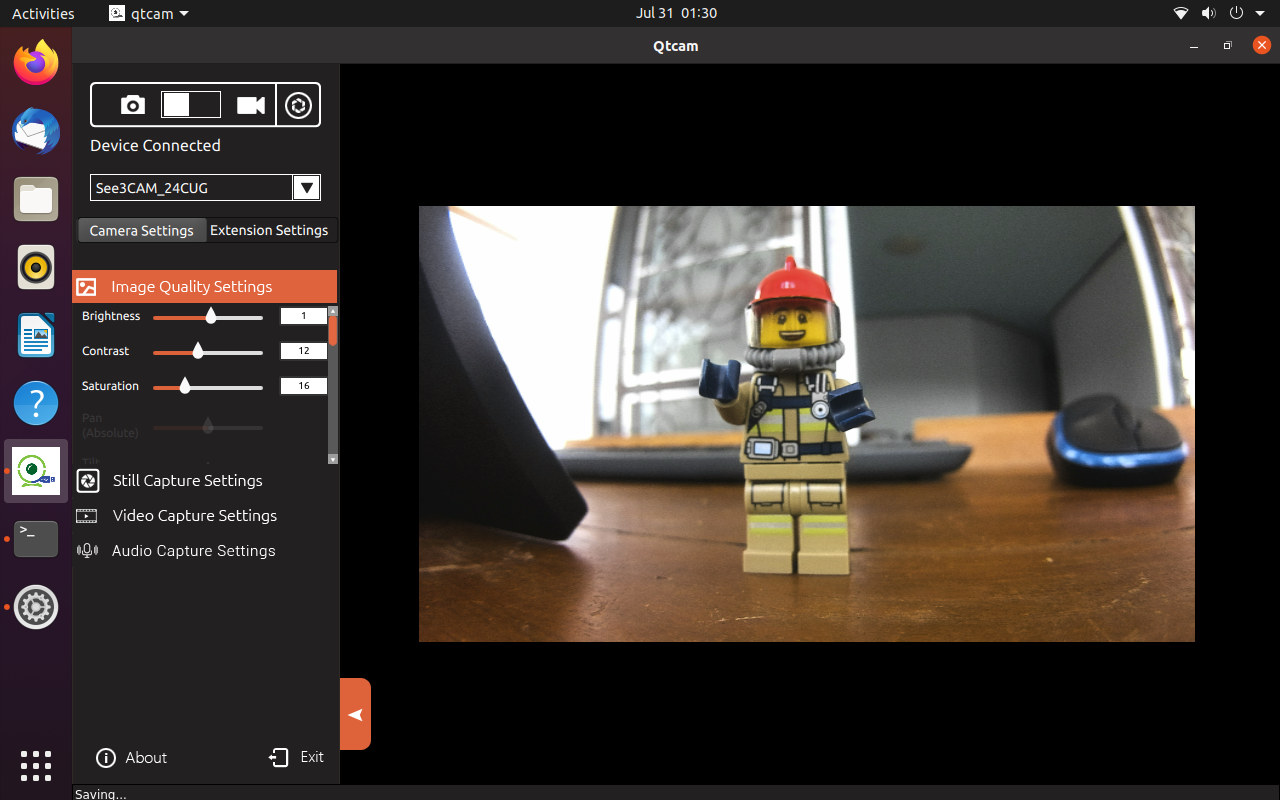The image size is (1280, 800).
Task: Select the still photo camera icon
Action: [x=133, y=105]
